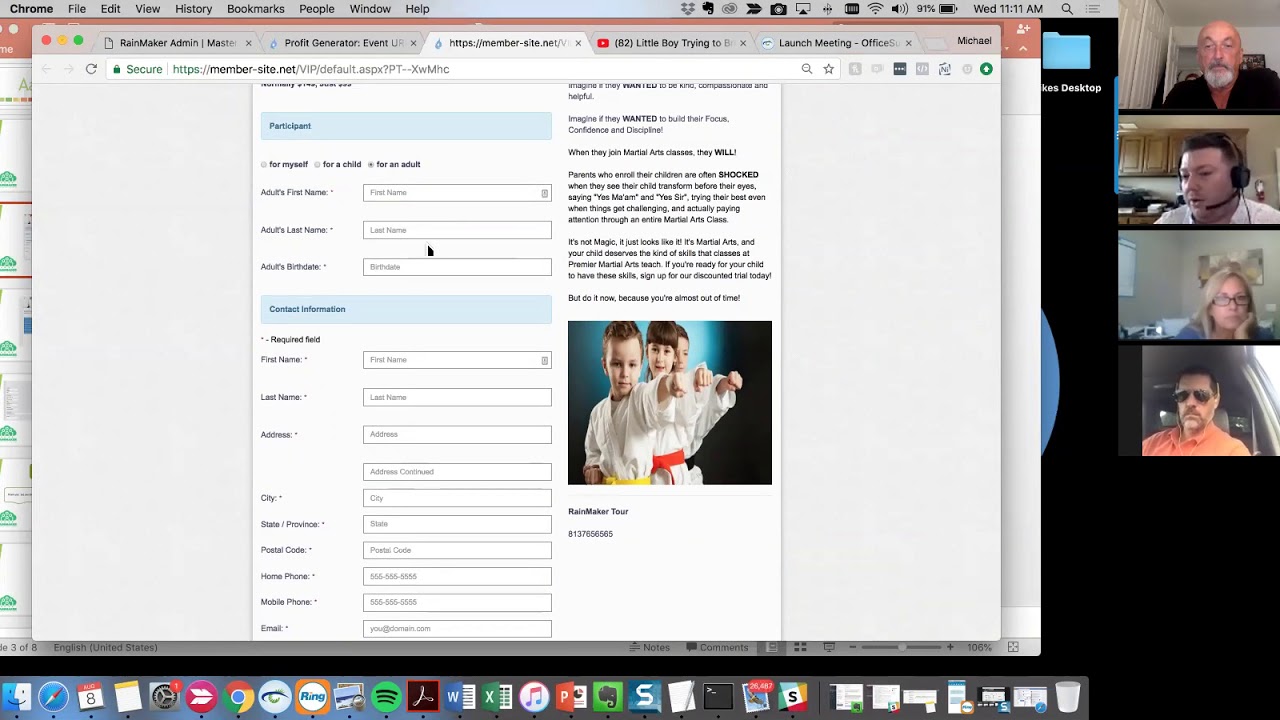
Task: Open Wi-Fi status in the menu bar
Action: [876, 9]
